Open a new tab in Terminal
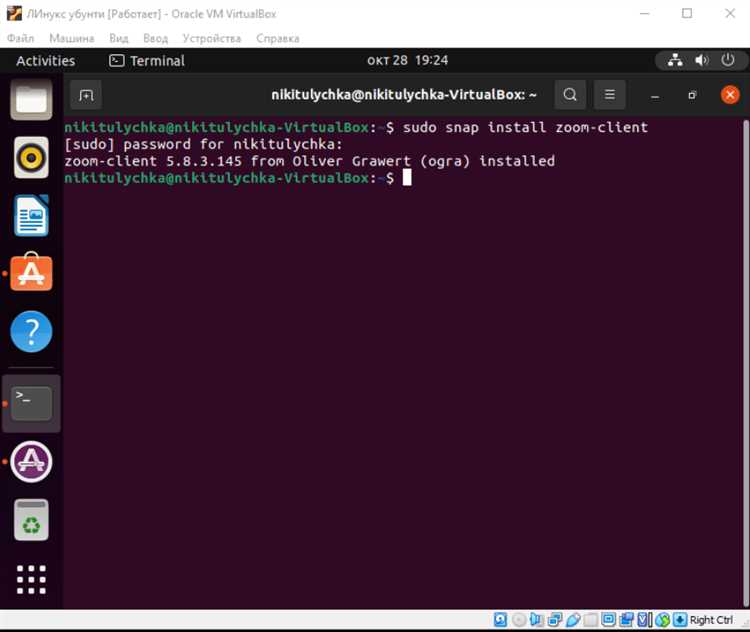The height and width of the screenshot is (632, 750). click(x=86, y=95)
